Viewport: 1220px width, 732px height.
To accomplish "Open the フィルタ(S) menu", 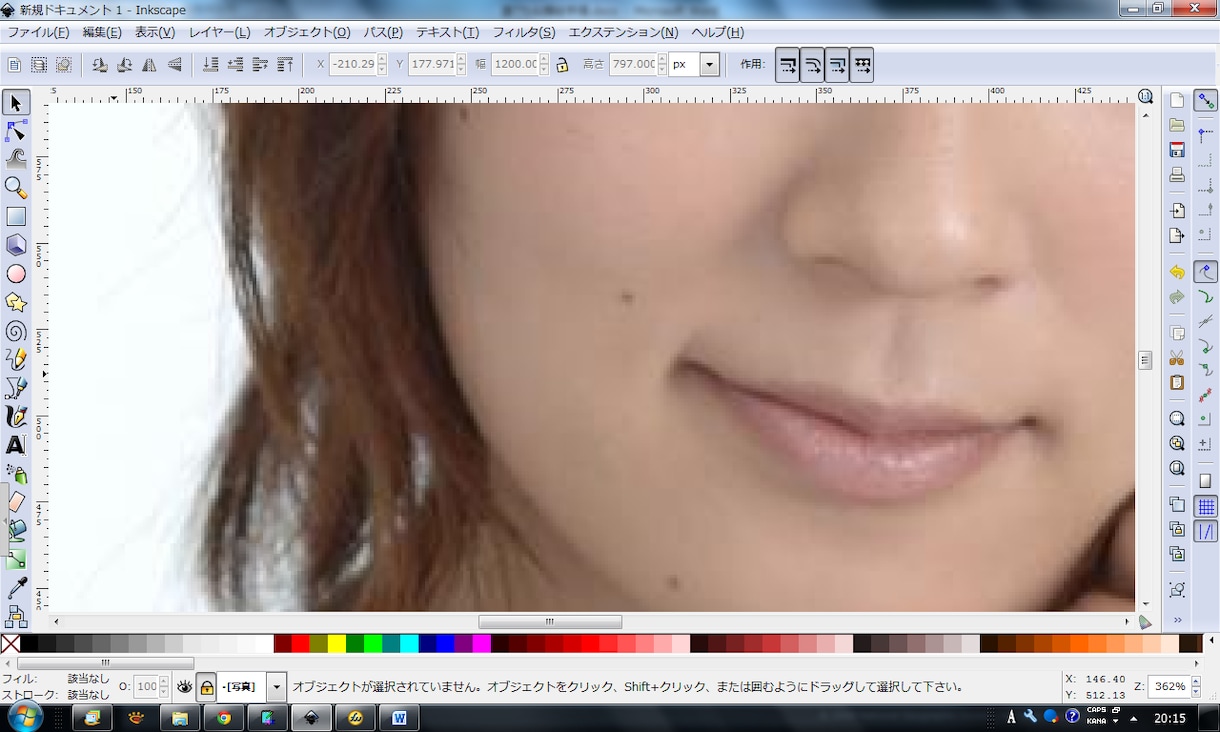I will [523, 32].
